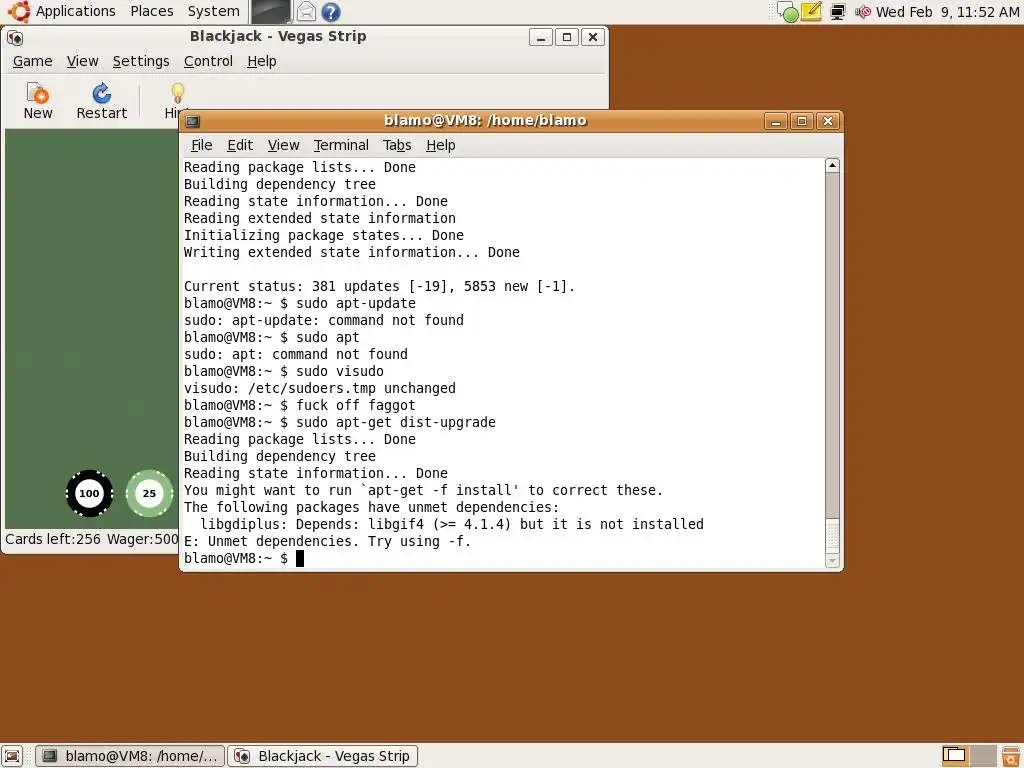Viewport: 1024px width, 768px height.
Task: Click 'Current status: 381 updates' line
Action: click(x=379, y=287)
